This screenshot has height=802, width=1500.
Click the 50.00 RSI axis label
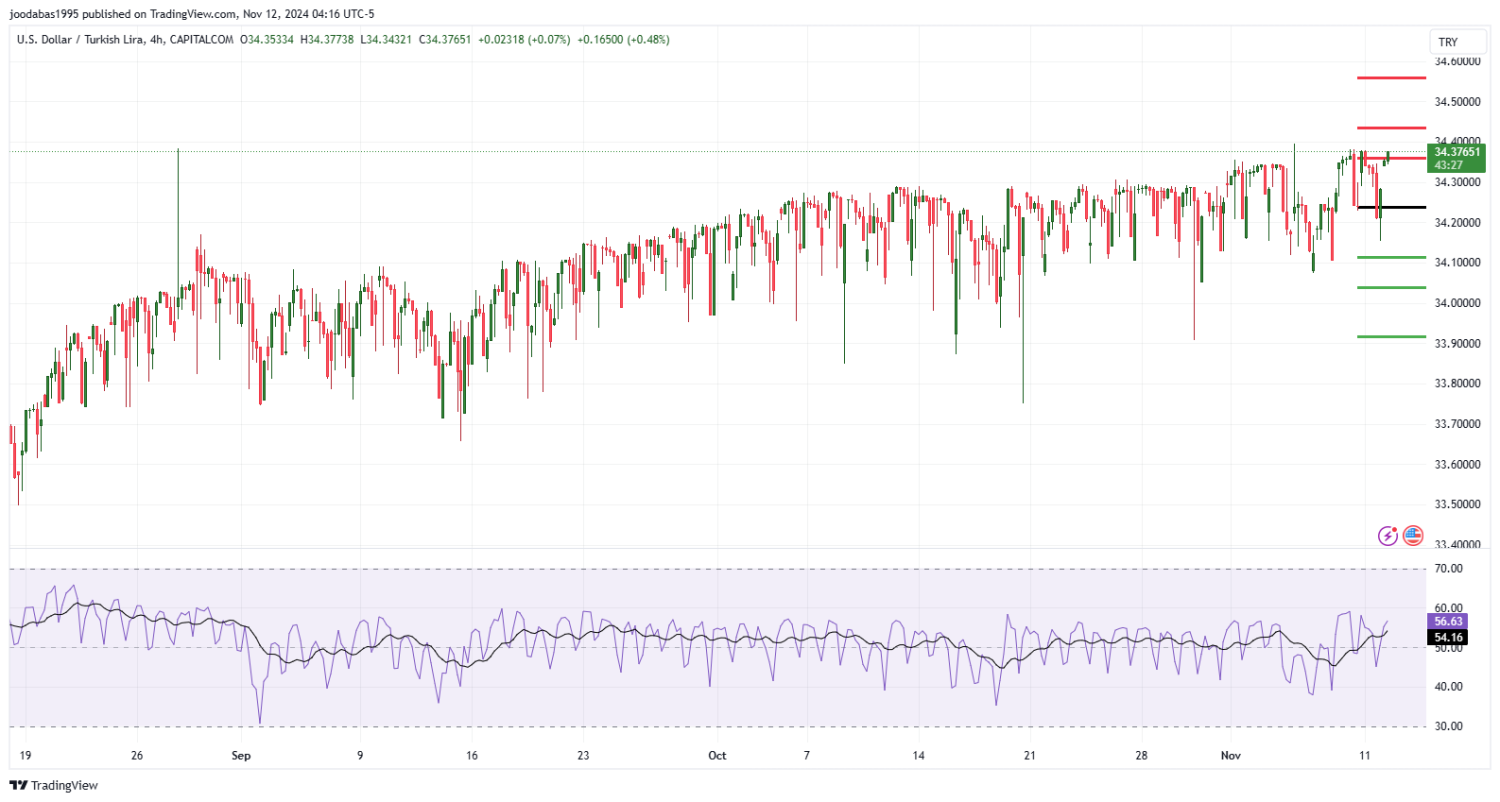click(1449, 648)
